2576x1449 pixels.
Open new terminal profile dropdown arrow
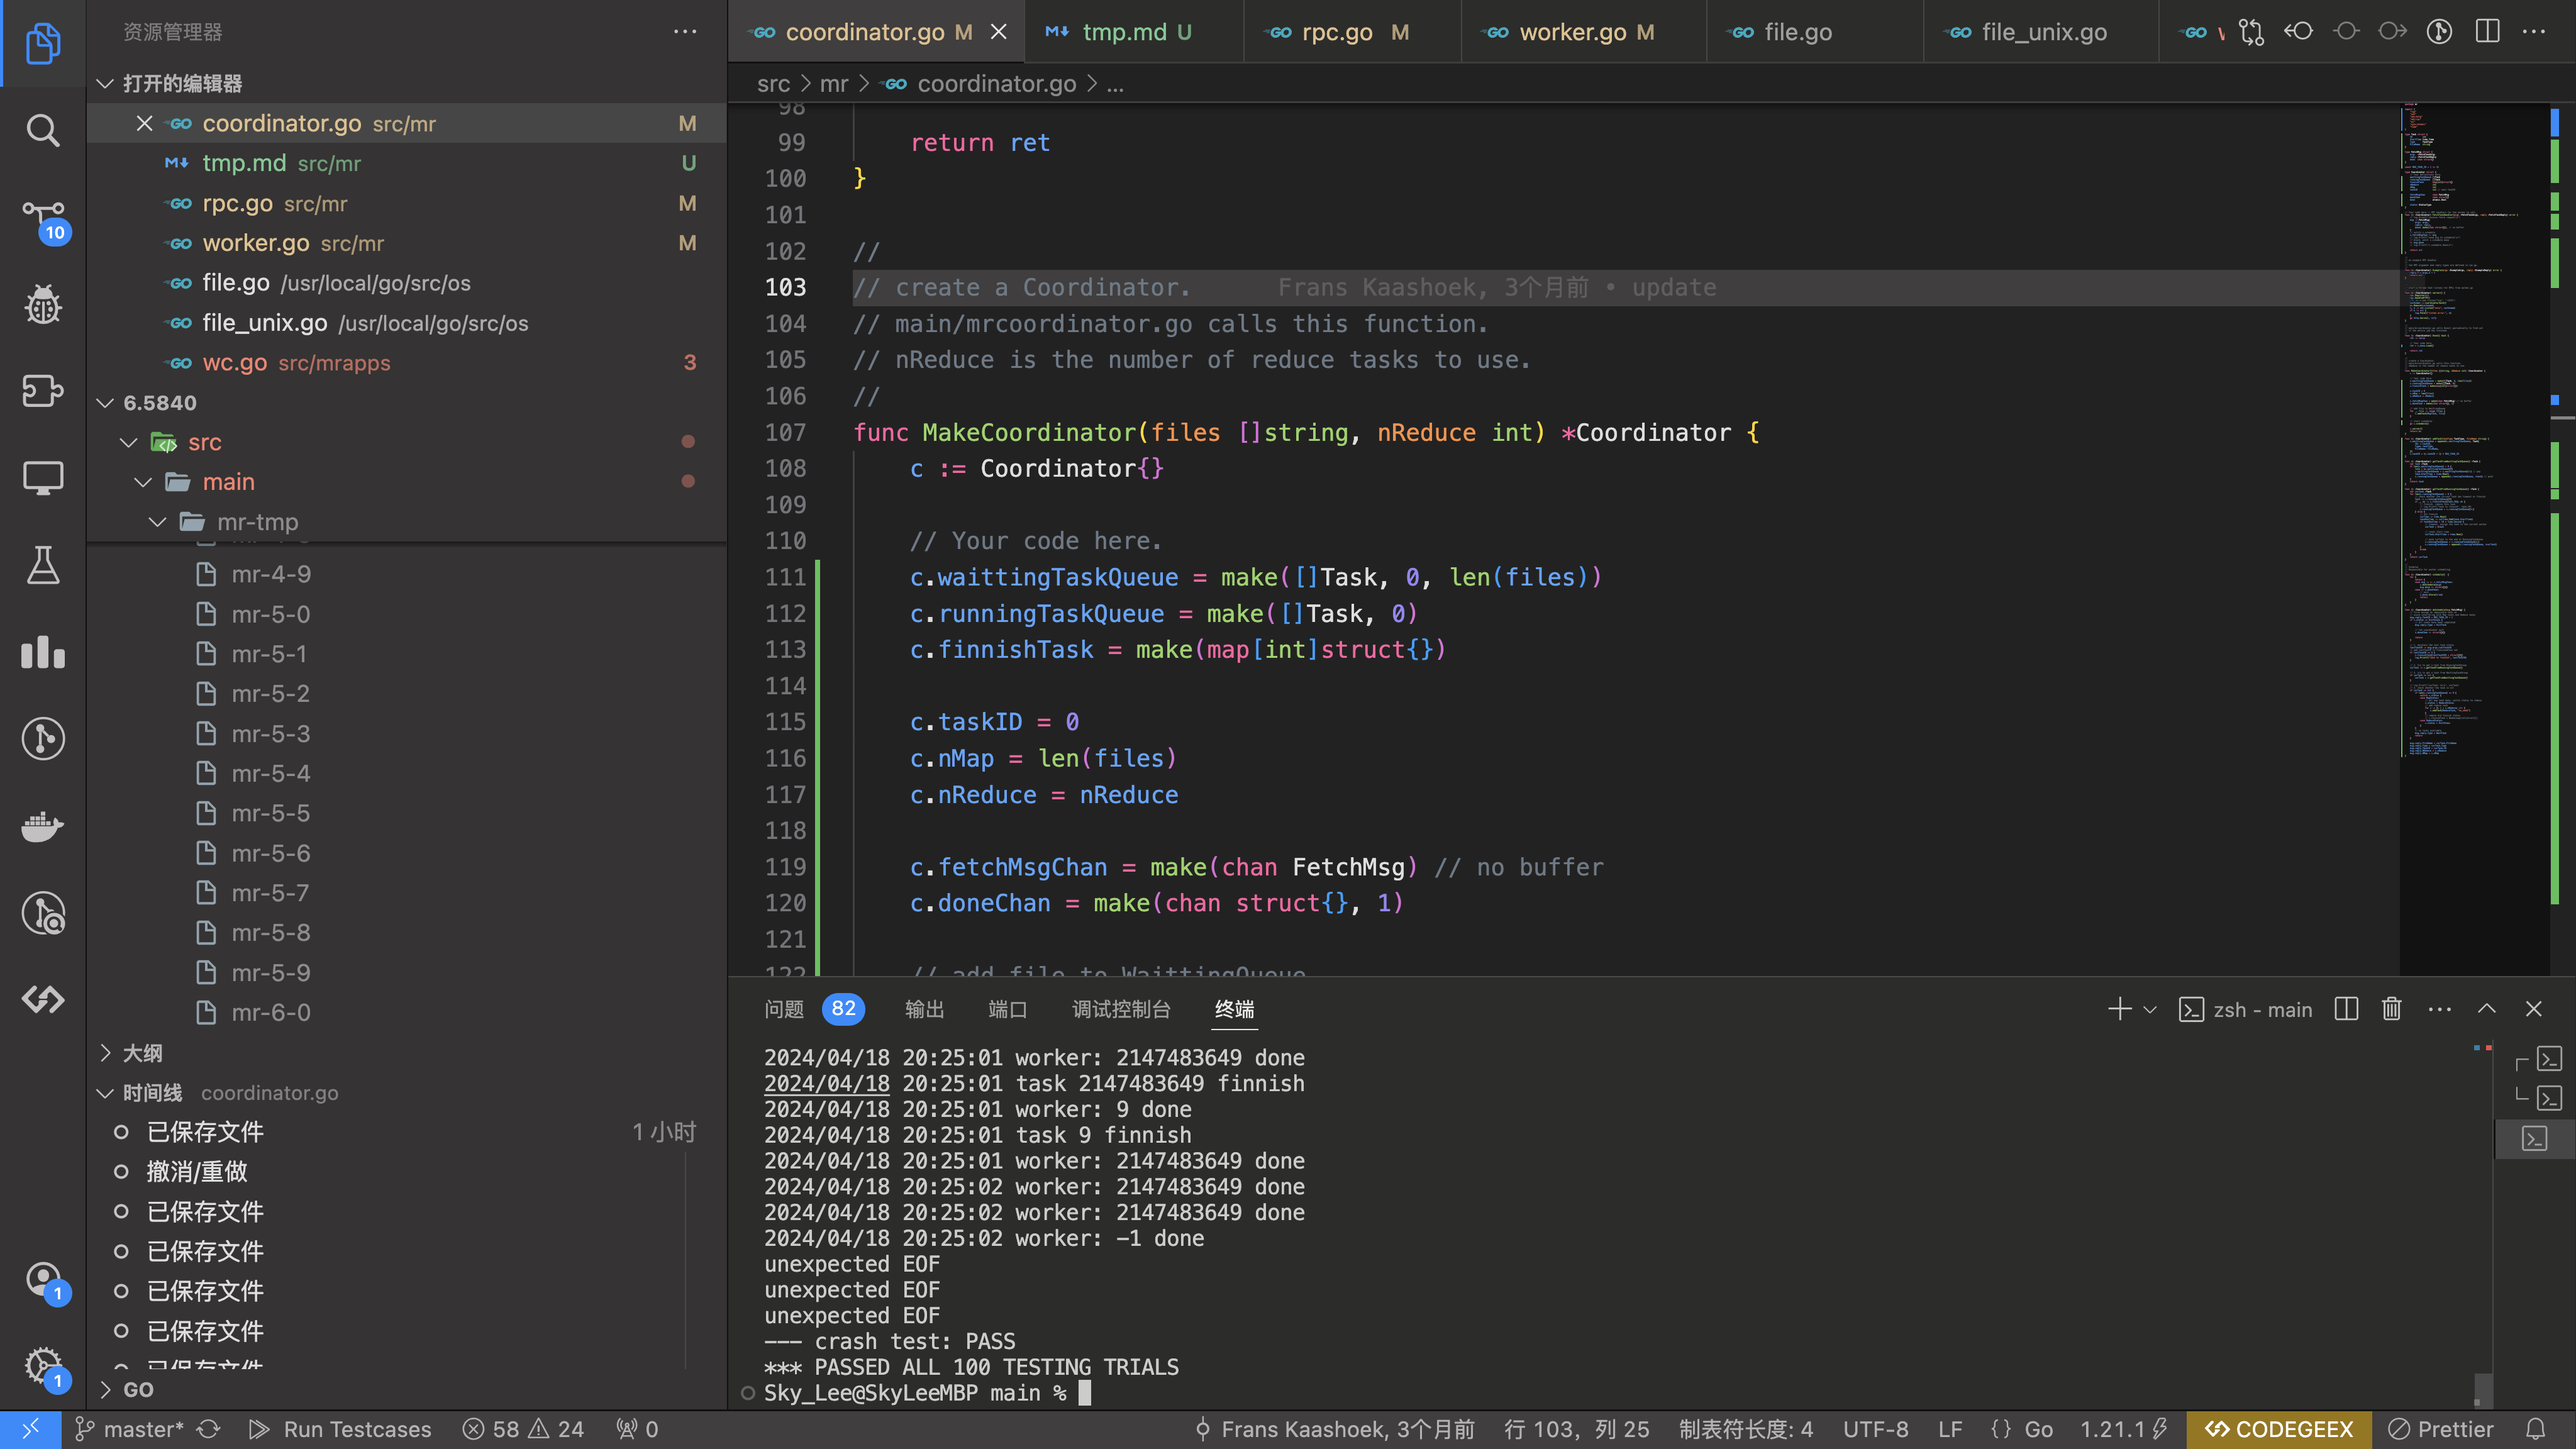[2150, 1010]
